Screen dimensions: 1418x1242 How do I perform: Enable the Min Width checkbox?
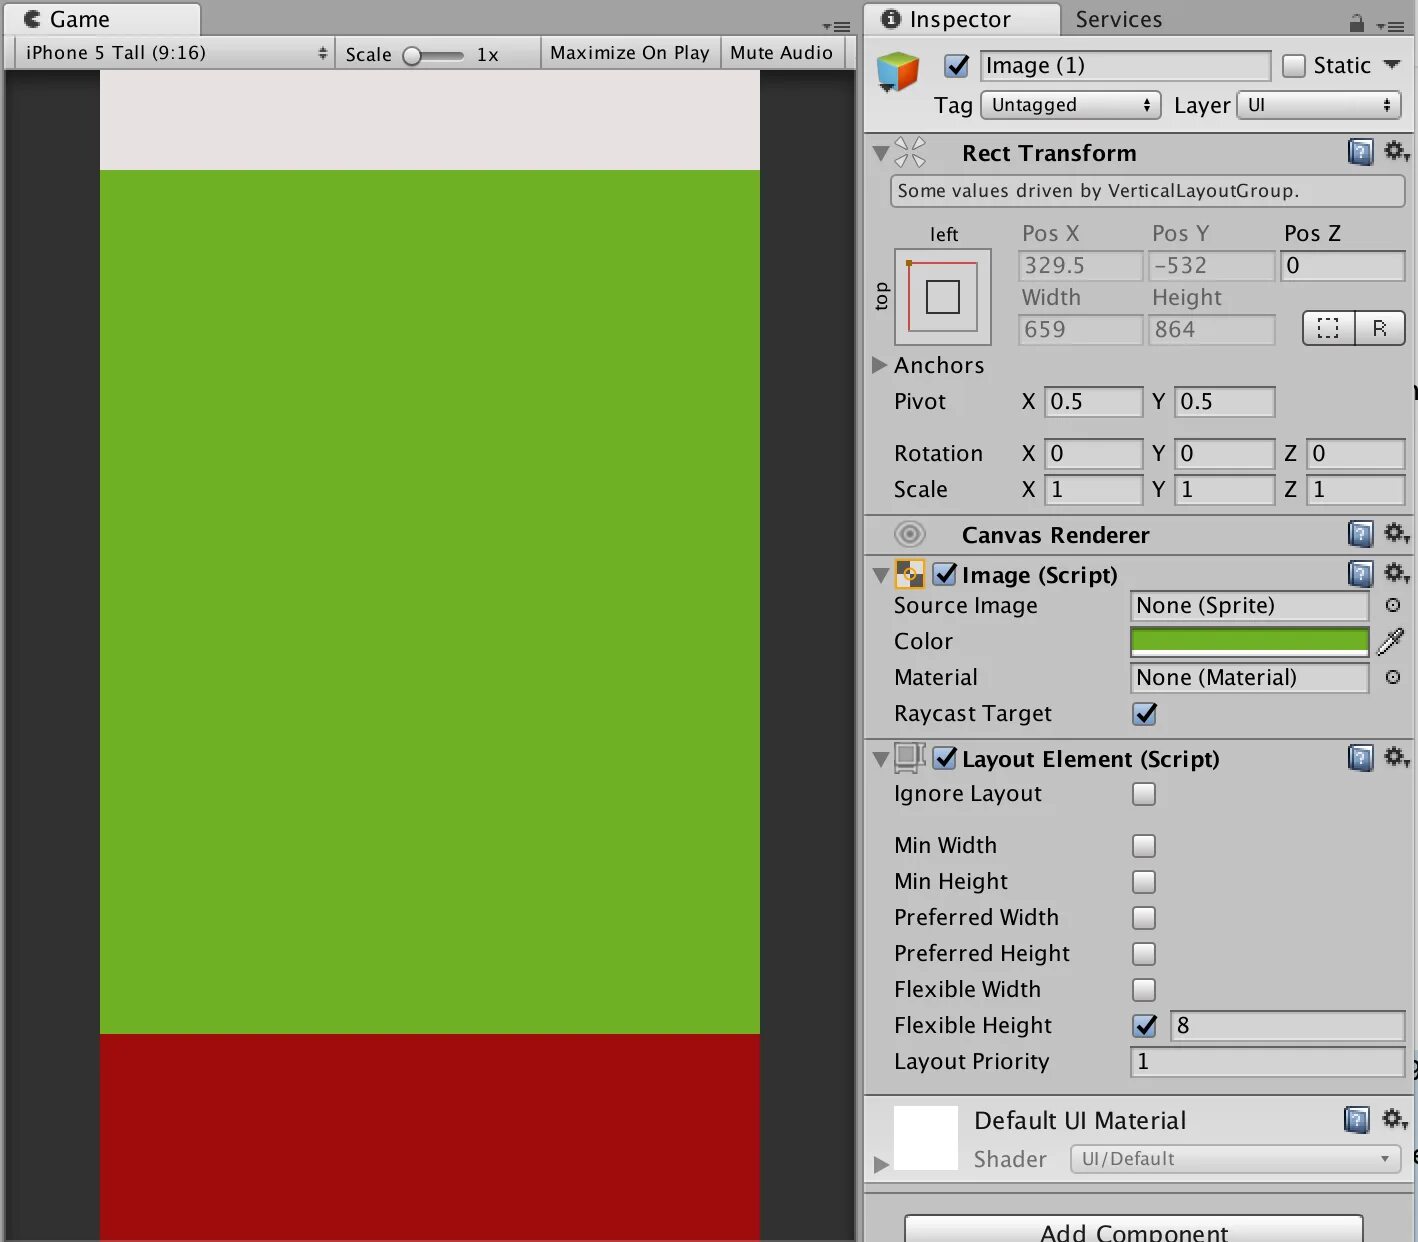pos(1144,846)
